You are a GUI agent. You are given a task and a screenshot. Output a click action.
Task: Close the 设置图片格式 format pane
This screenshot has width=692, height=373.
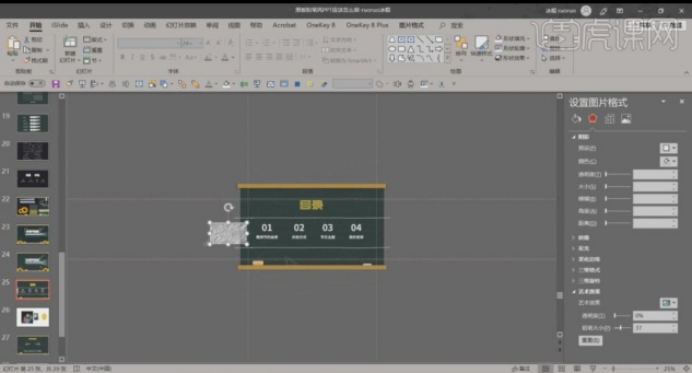(681, 102)
